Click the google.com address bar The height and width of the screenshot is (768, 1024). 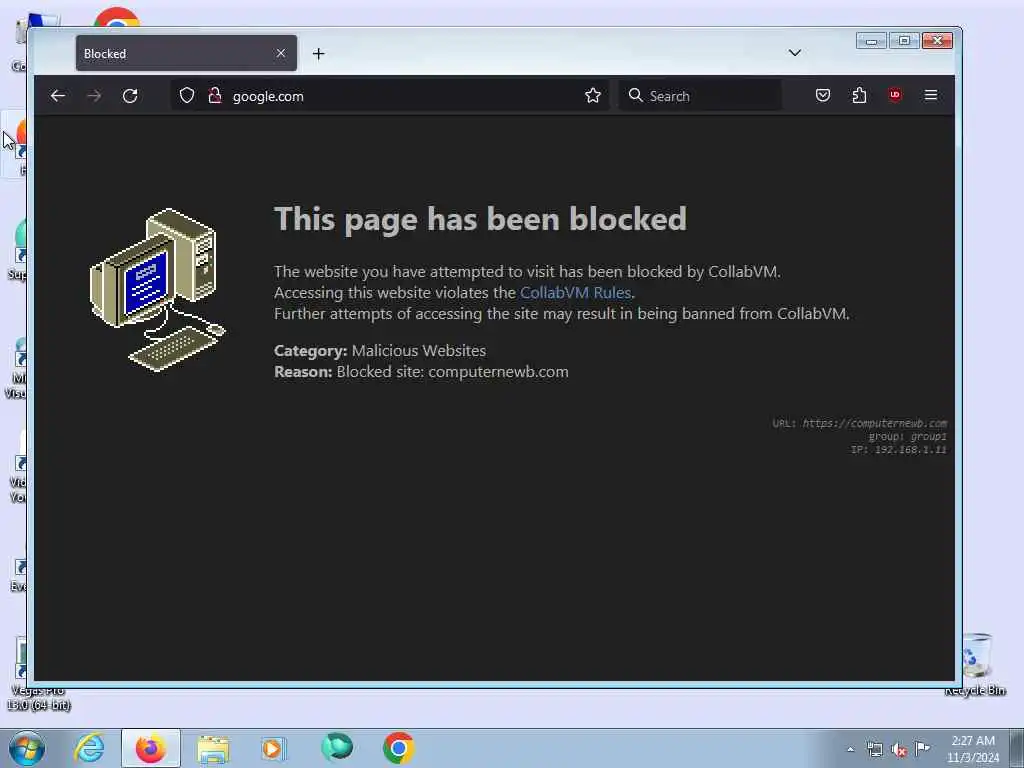click(391, 96)
